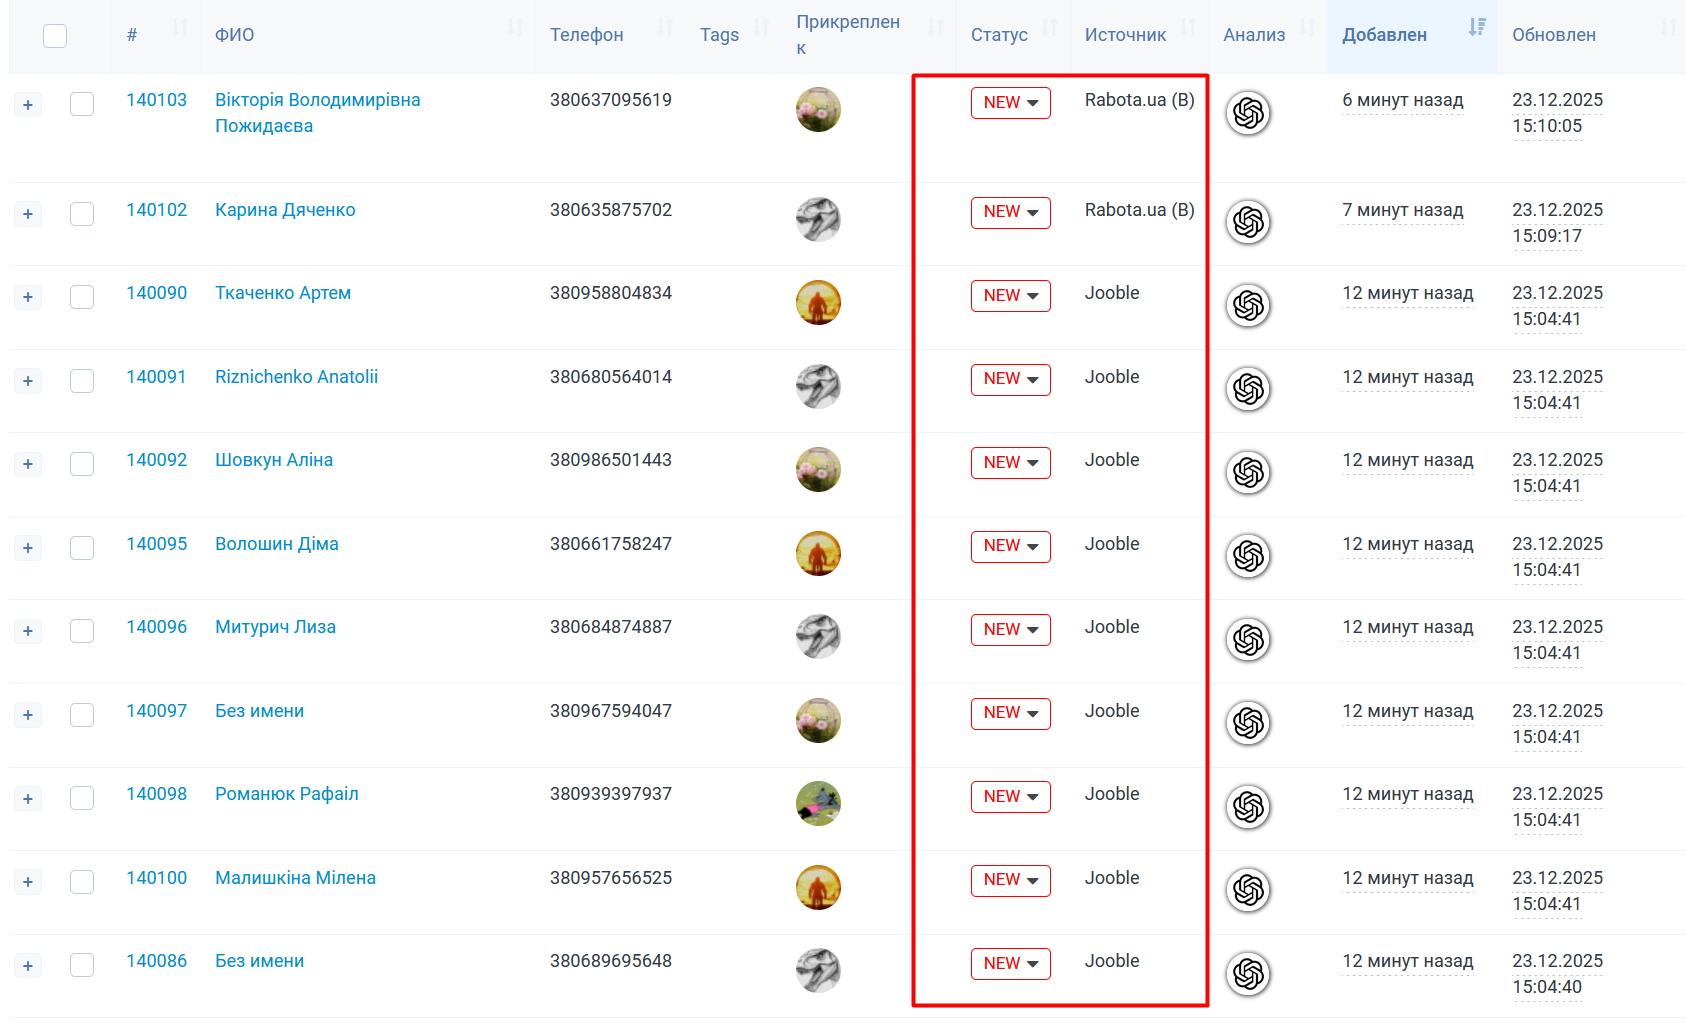Sort by Добавлен column sort icon
This screenshot has width=1686, height=1026.
(1476, 28)
